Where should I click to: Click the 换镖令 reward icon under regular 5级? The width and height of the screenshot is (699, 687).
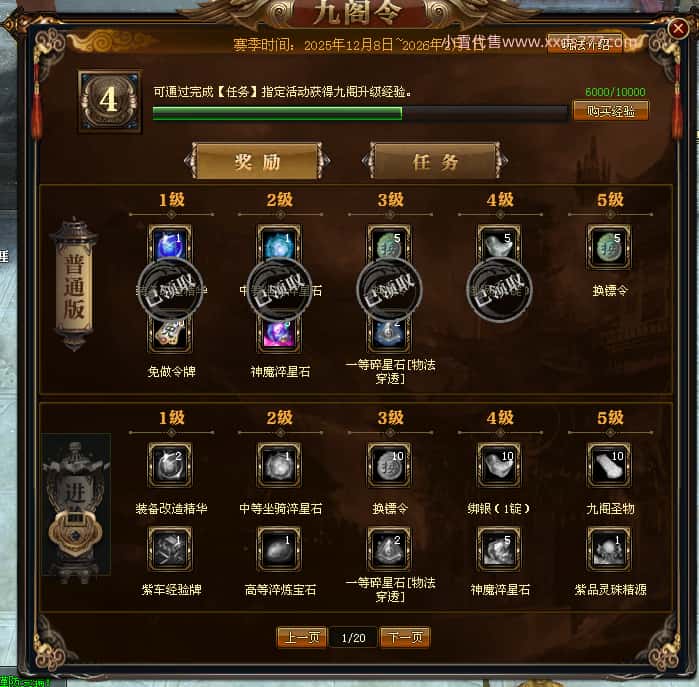pyautogui.click(x=609, y=247)
